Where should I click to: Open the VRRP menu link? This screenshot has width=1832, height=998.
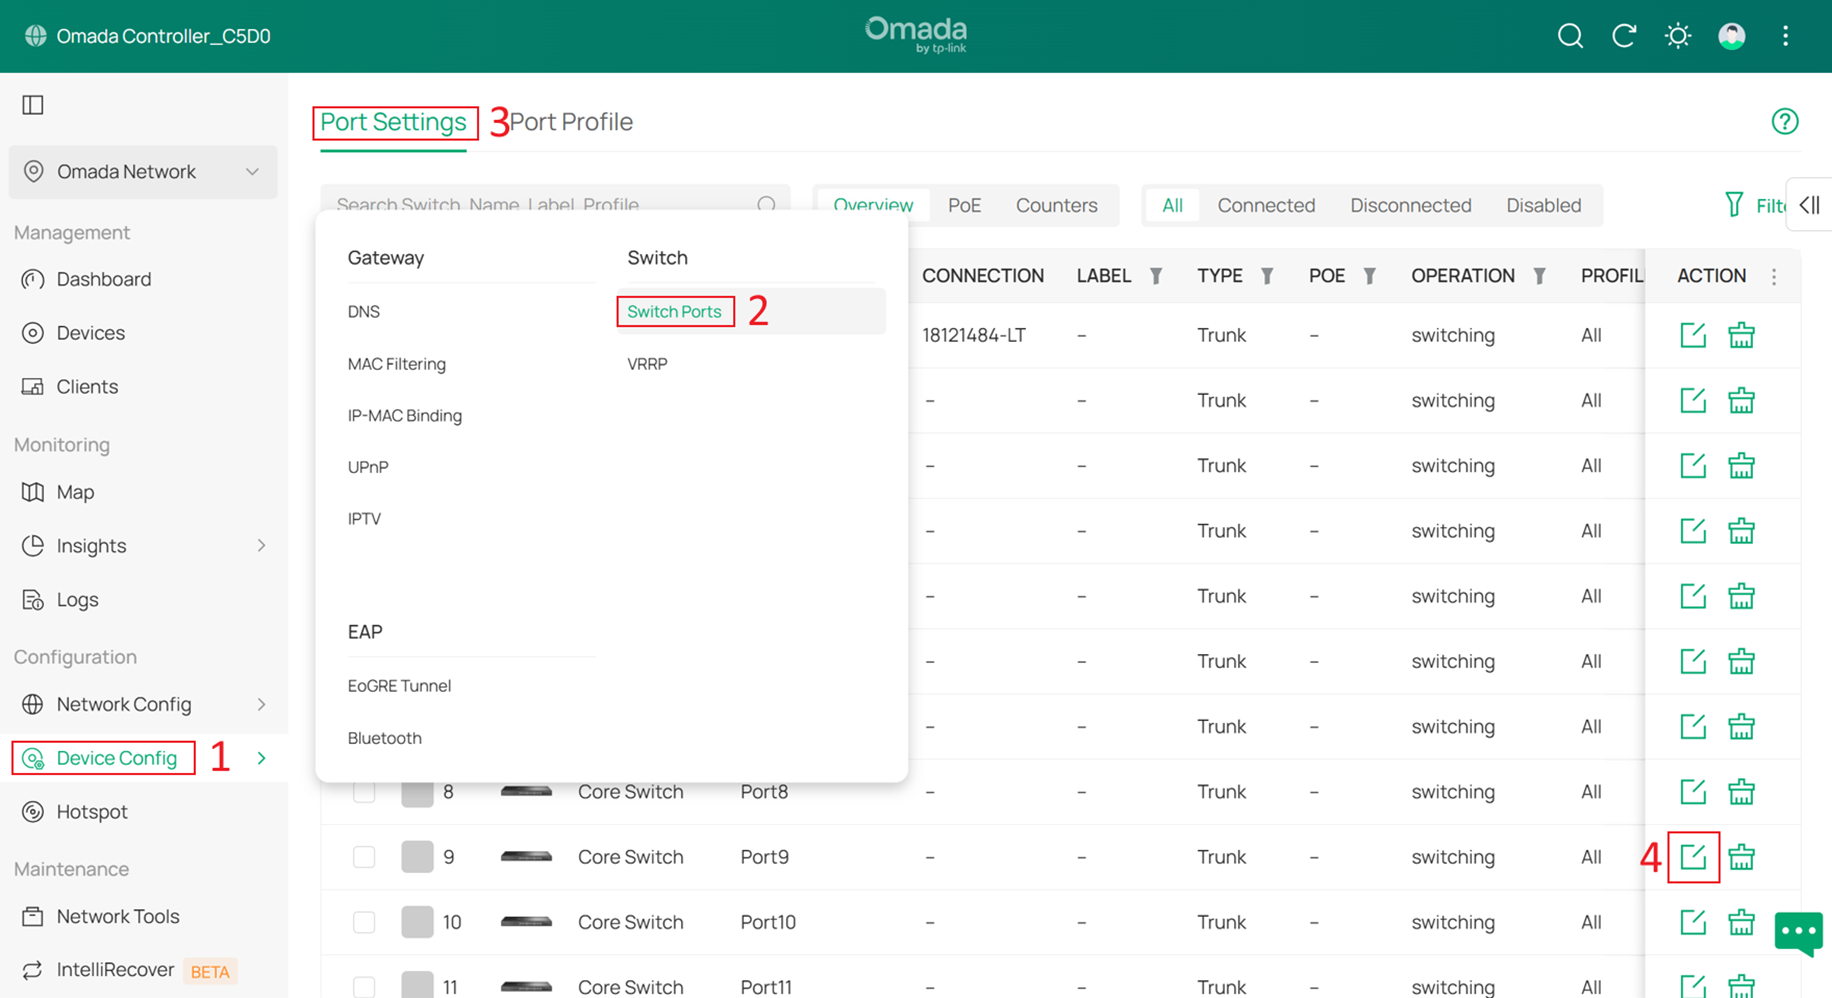(647, 364)
